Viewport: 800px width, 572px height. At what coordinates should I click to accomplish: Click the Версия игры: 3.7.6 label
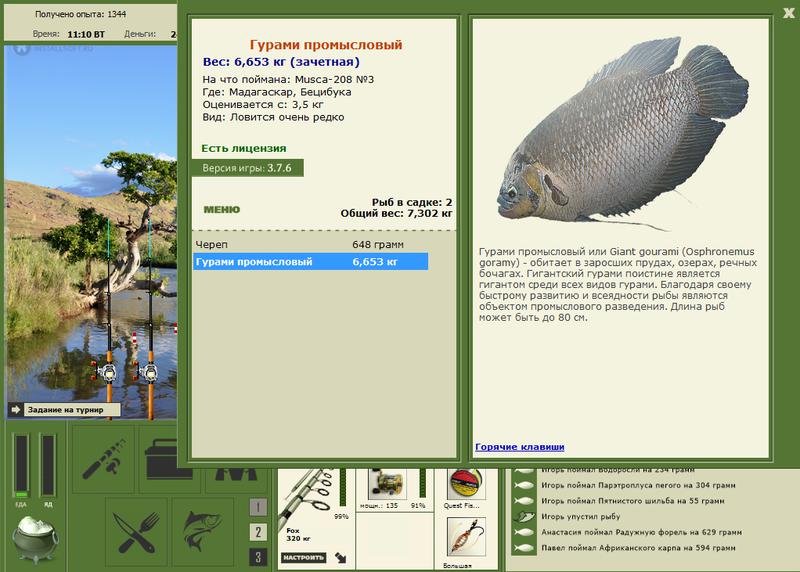247,168
